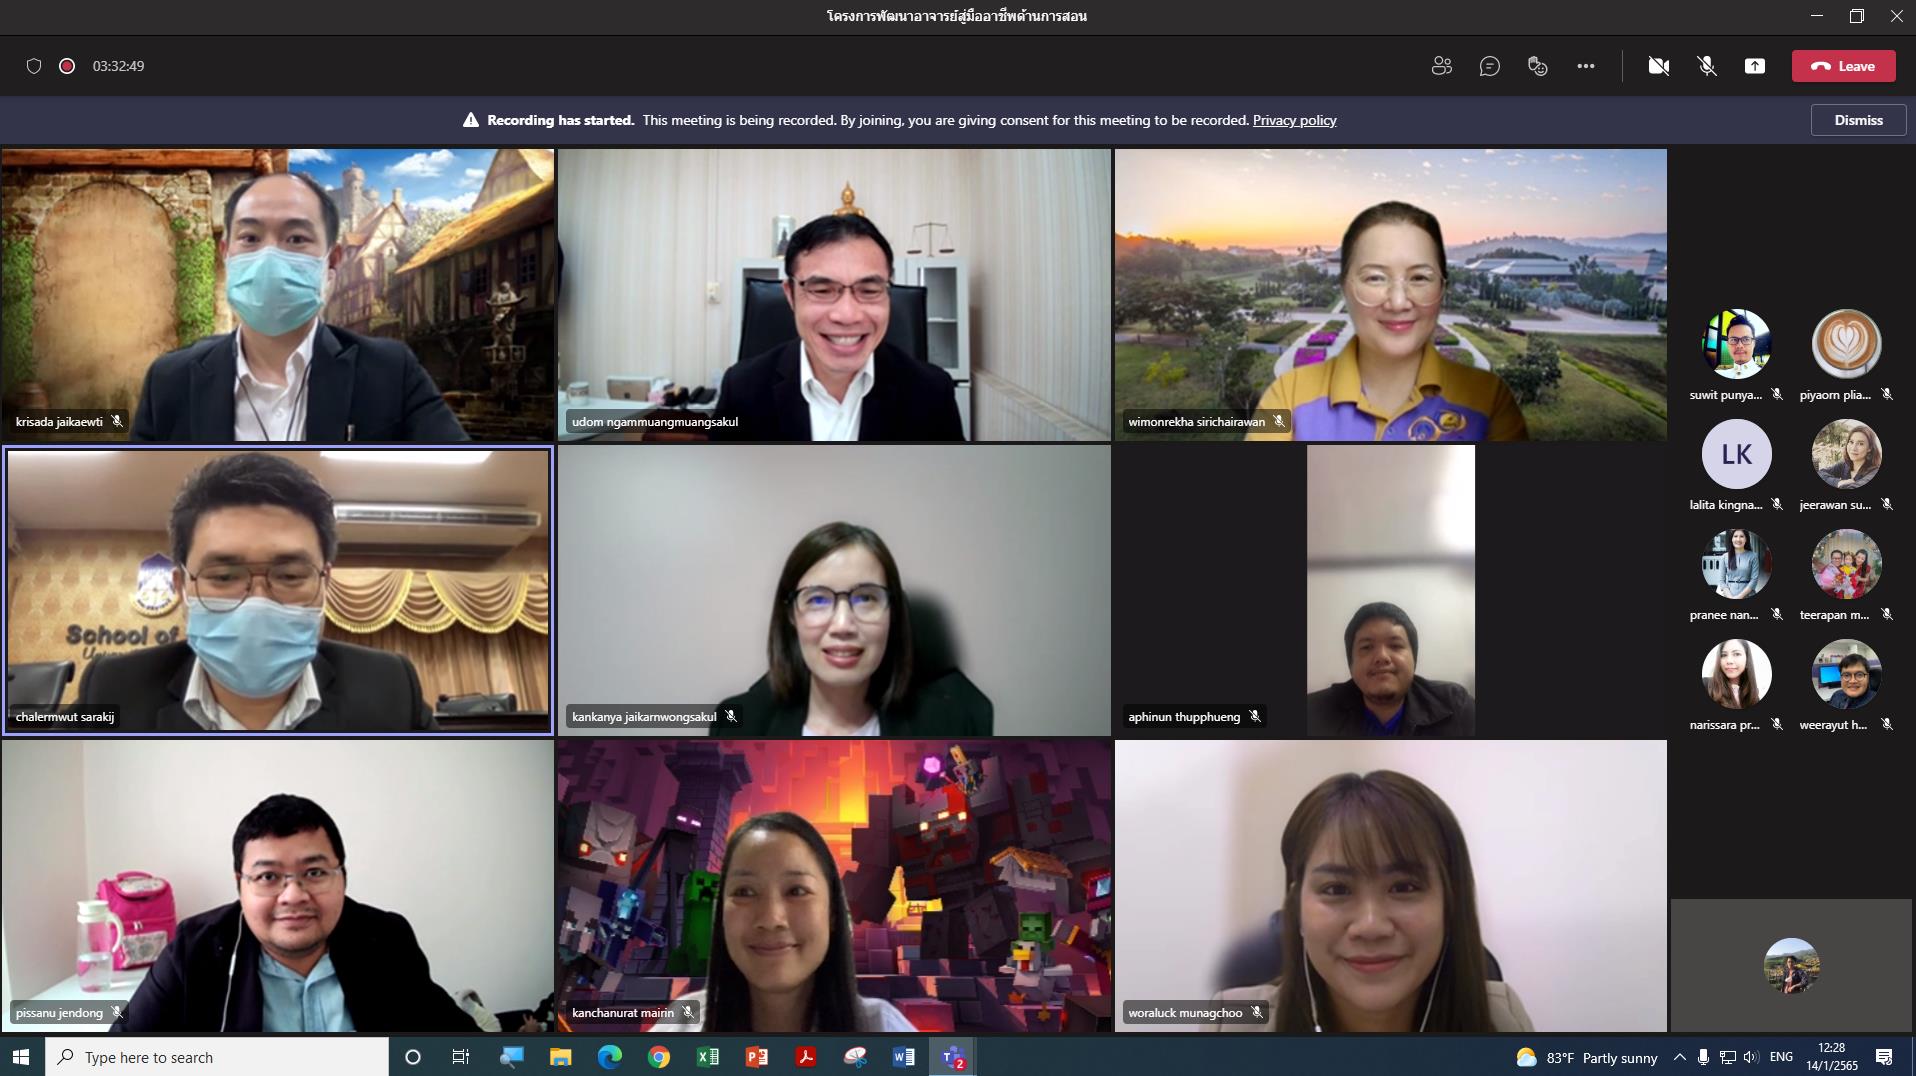The width and height of the screenshot is (1916, 1076).
Task: Click the red recording indicator icon
Action: pyautogui.click(x=67, y=66)
